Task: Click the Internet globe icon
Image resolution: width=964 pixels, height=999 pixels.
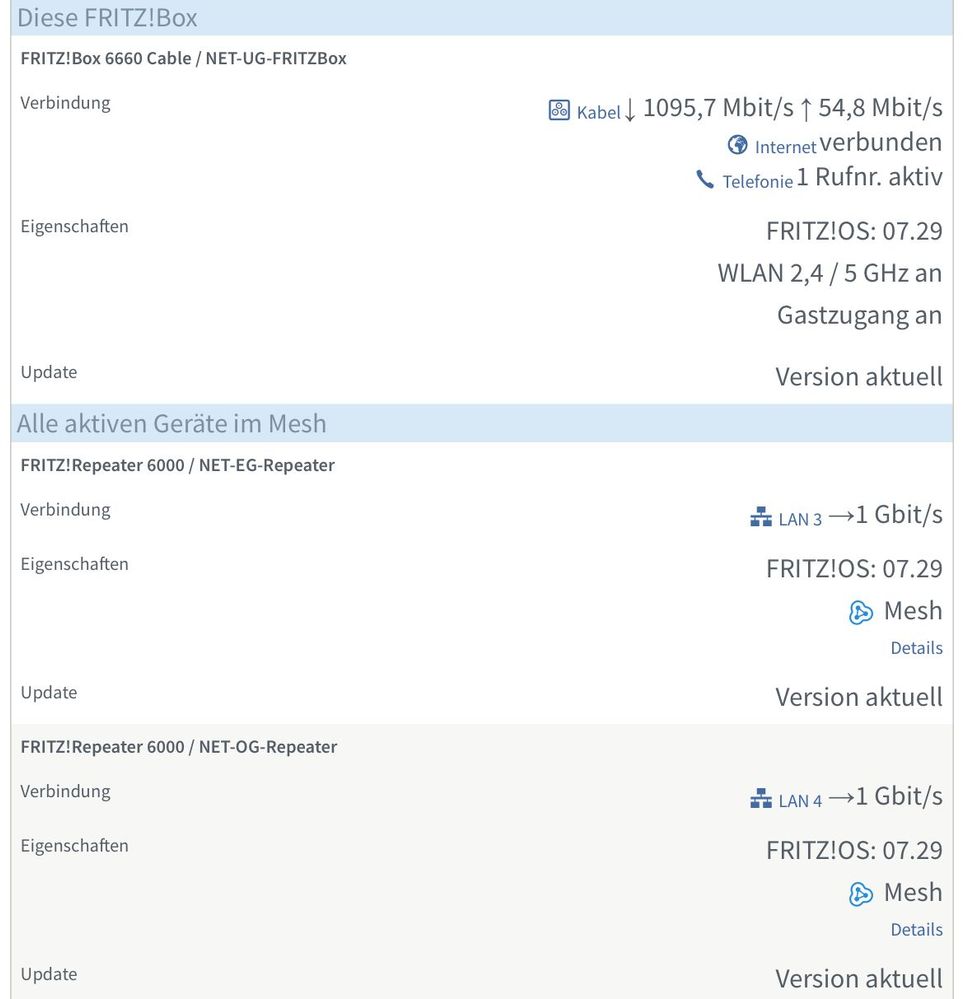Action: (738, 145)
